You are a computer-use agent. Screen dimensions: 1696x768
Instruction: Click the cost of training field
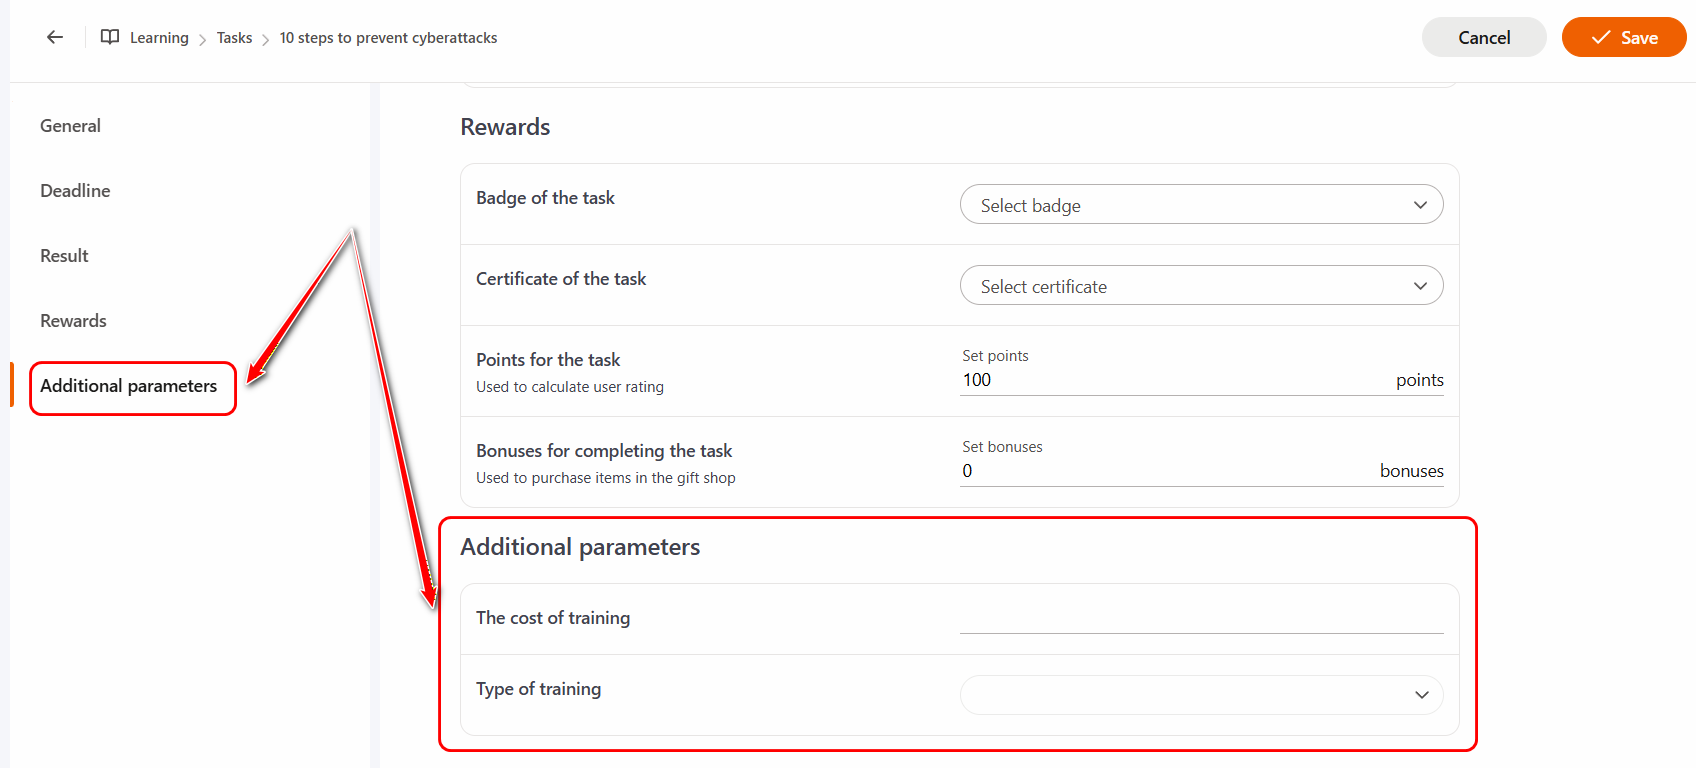coord(1200,618)
